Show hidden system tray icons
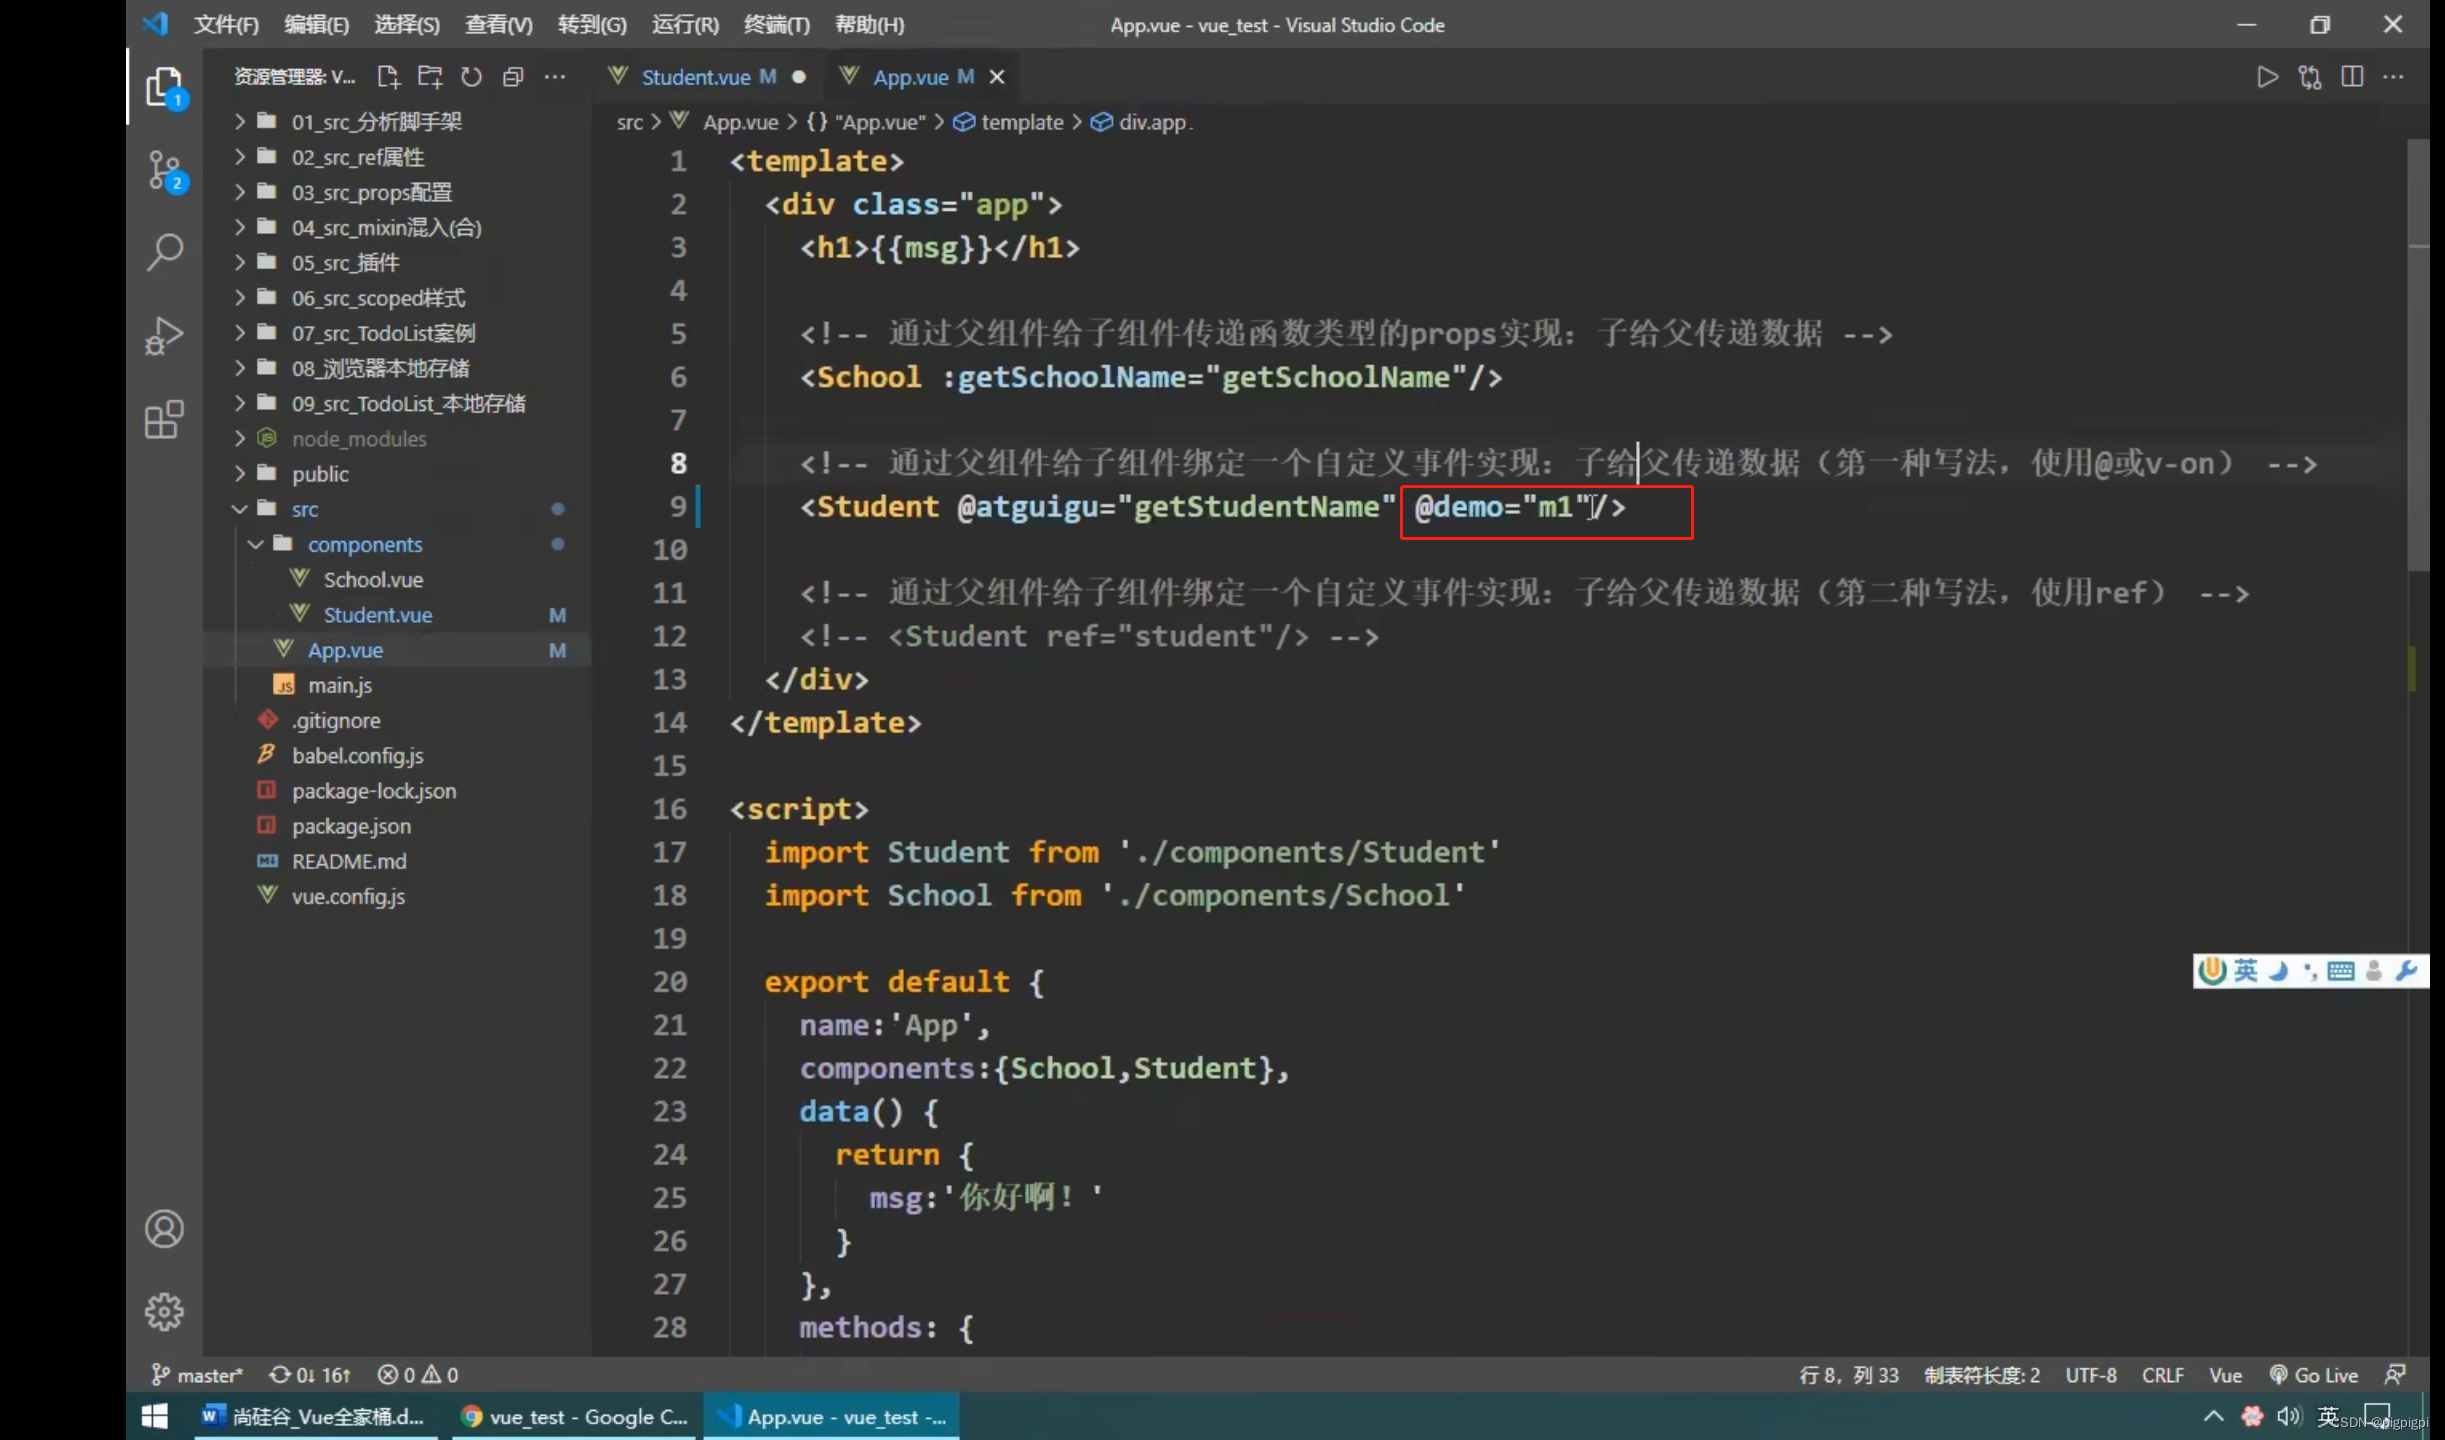This screenshot has width=2445, height=1440. pyautogui.click(x=2214, y=1417)
